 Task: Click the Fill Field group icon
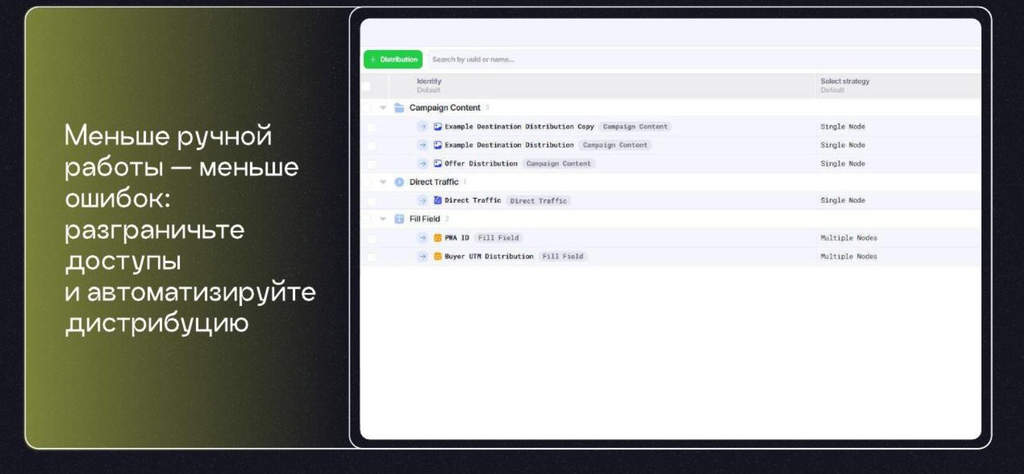coord(399,219)
